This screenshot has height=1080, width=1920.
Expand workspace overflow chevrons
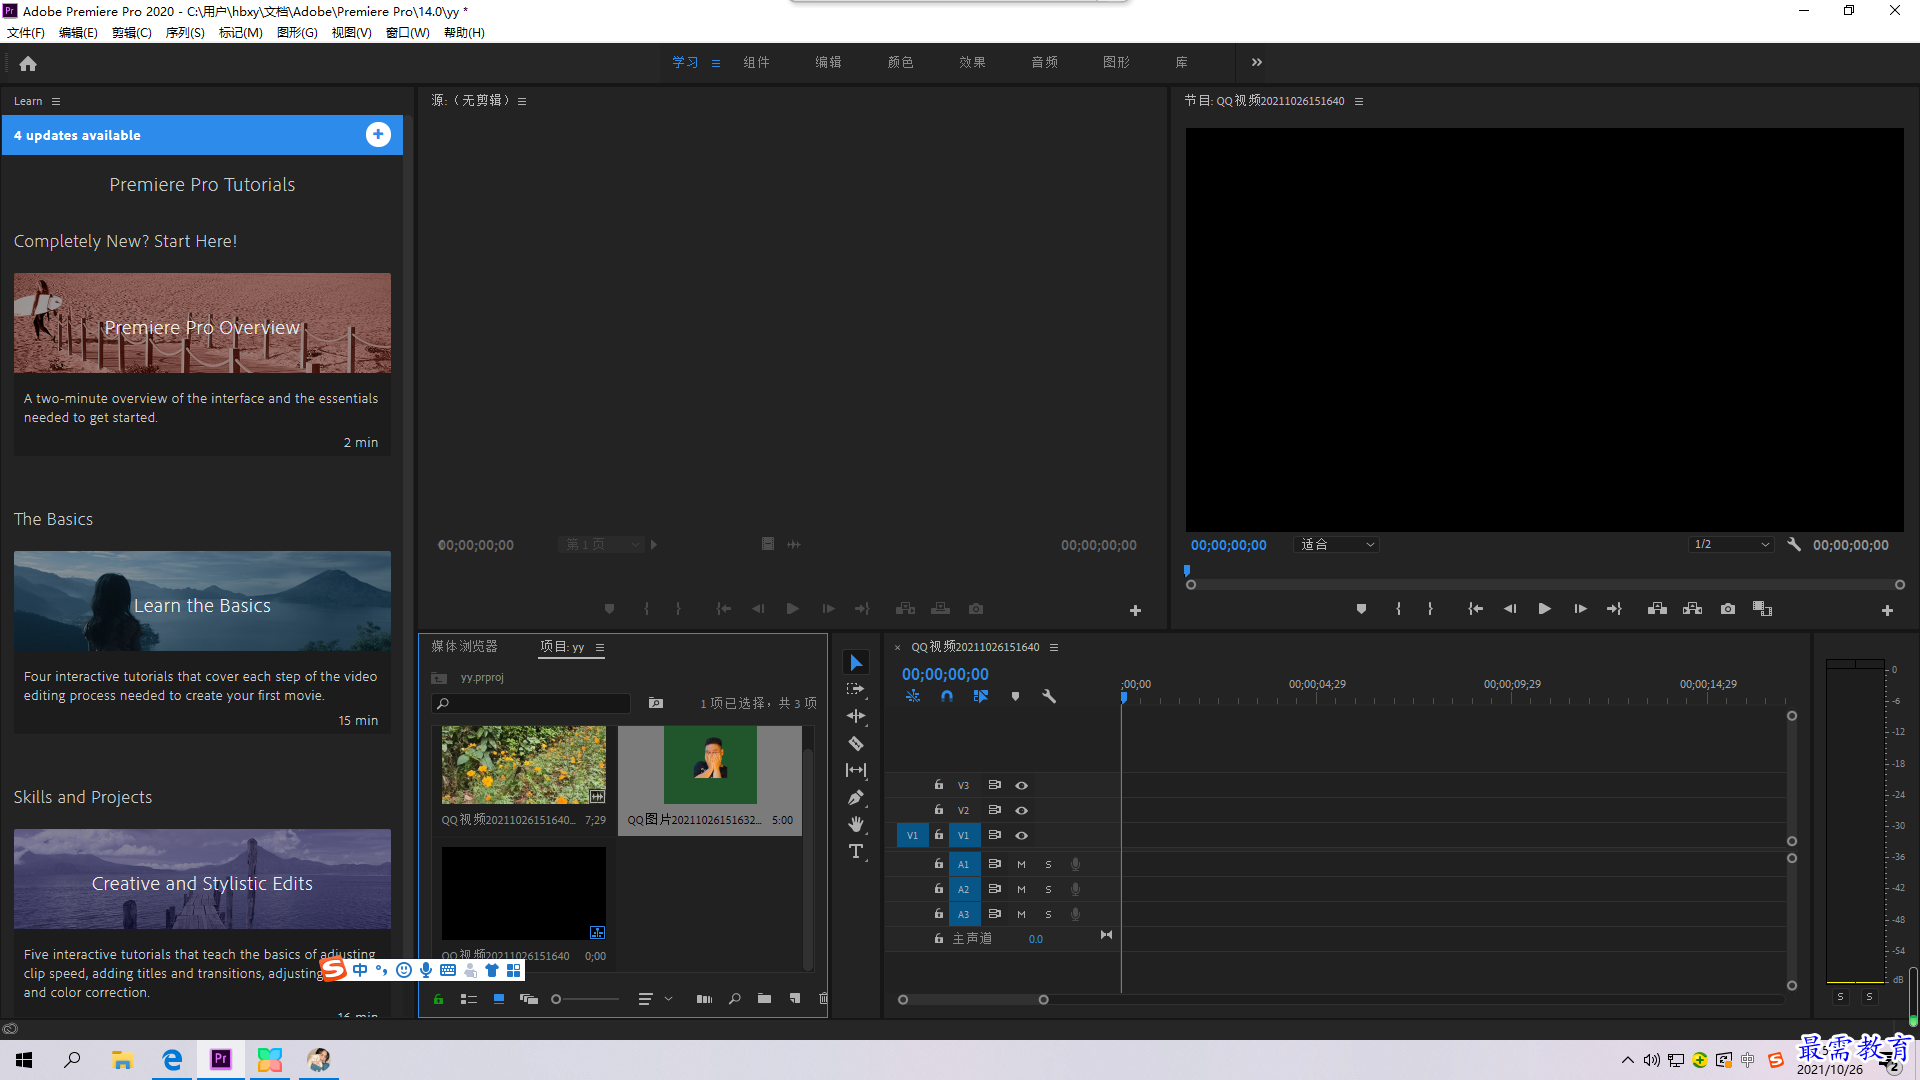1257,62
